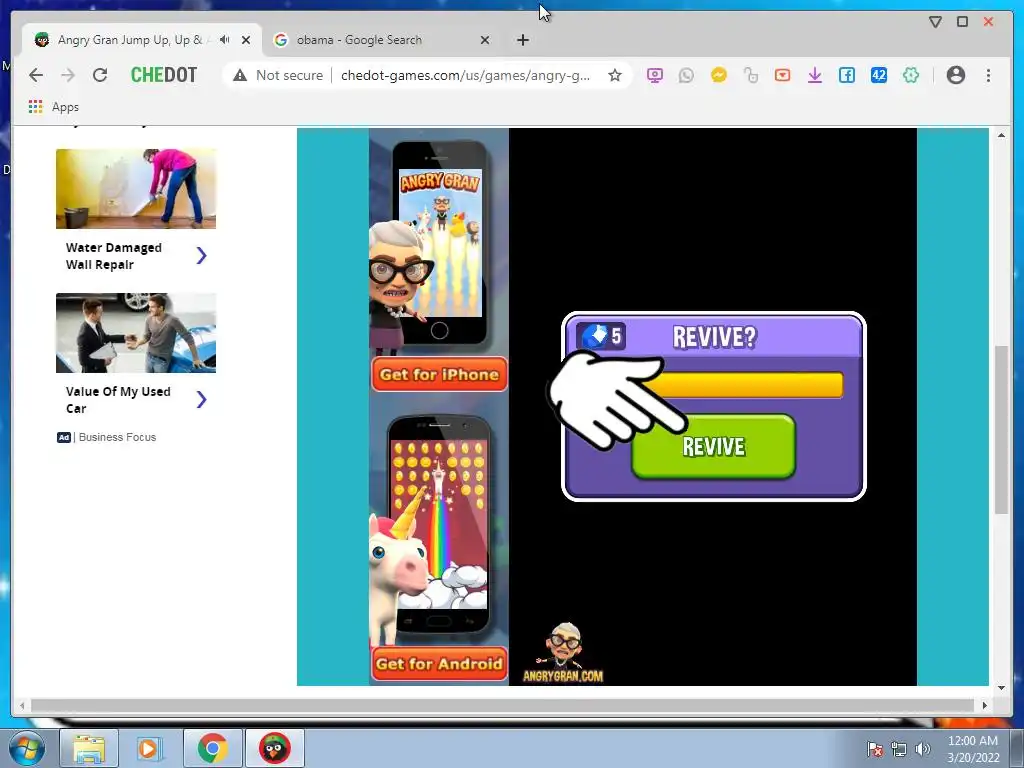Click the Angry Gran bird taskbar icon

pyautogui.click(x=274, y=748)
